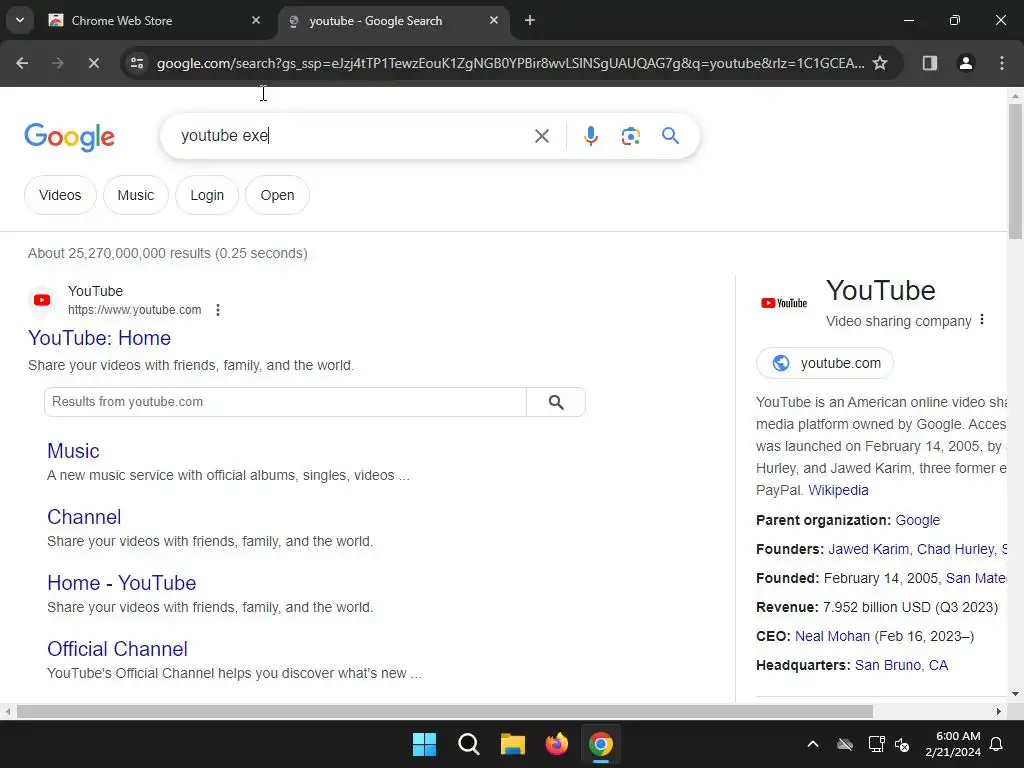Image resolution: width=1024 pixels, height=768 pixels.
Task: Open the Official Channel sitelink
Action: coord(118,649)
